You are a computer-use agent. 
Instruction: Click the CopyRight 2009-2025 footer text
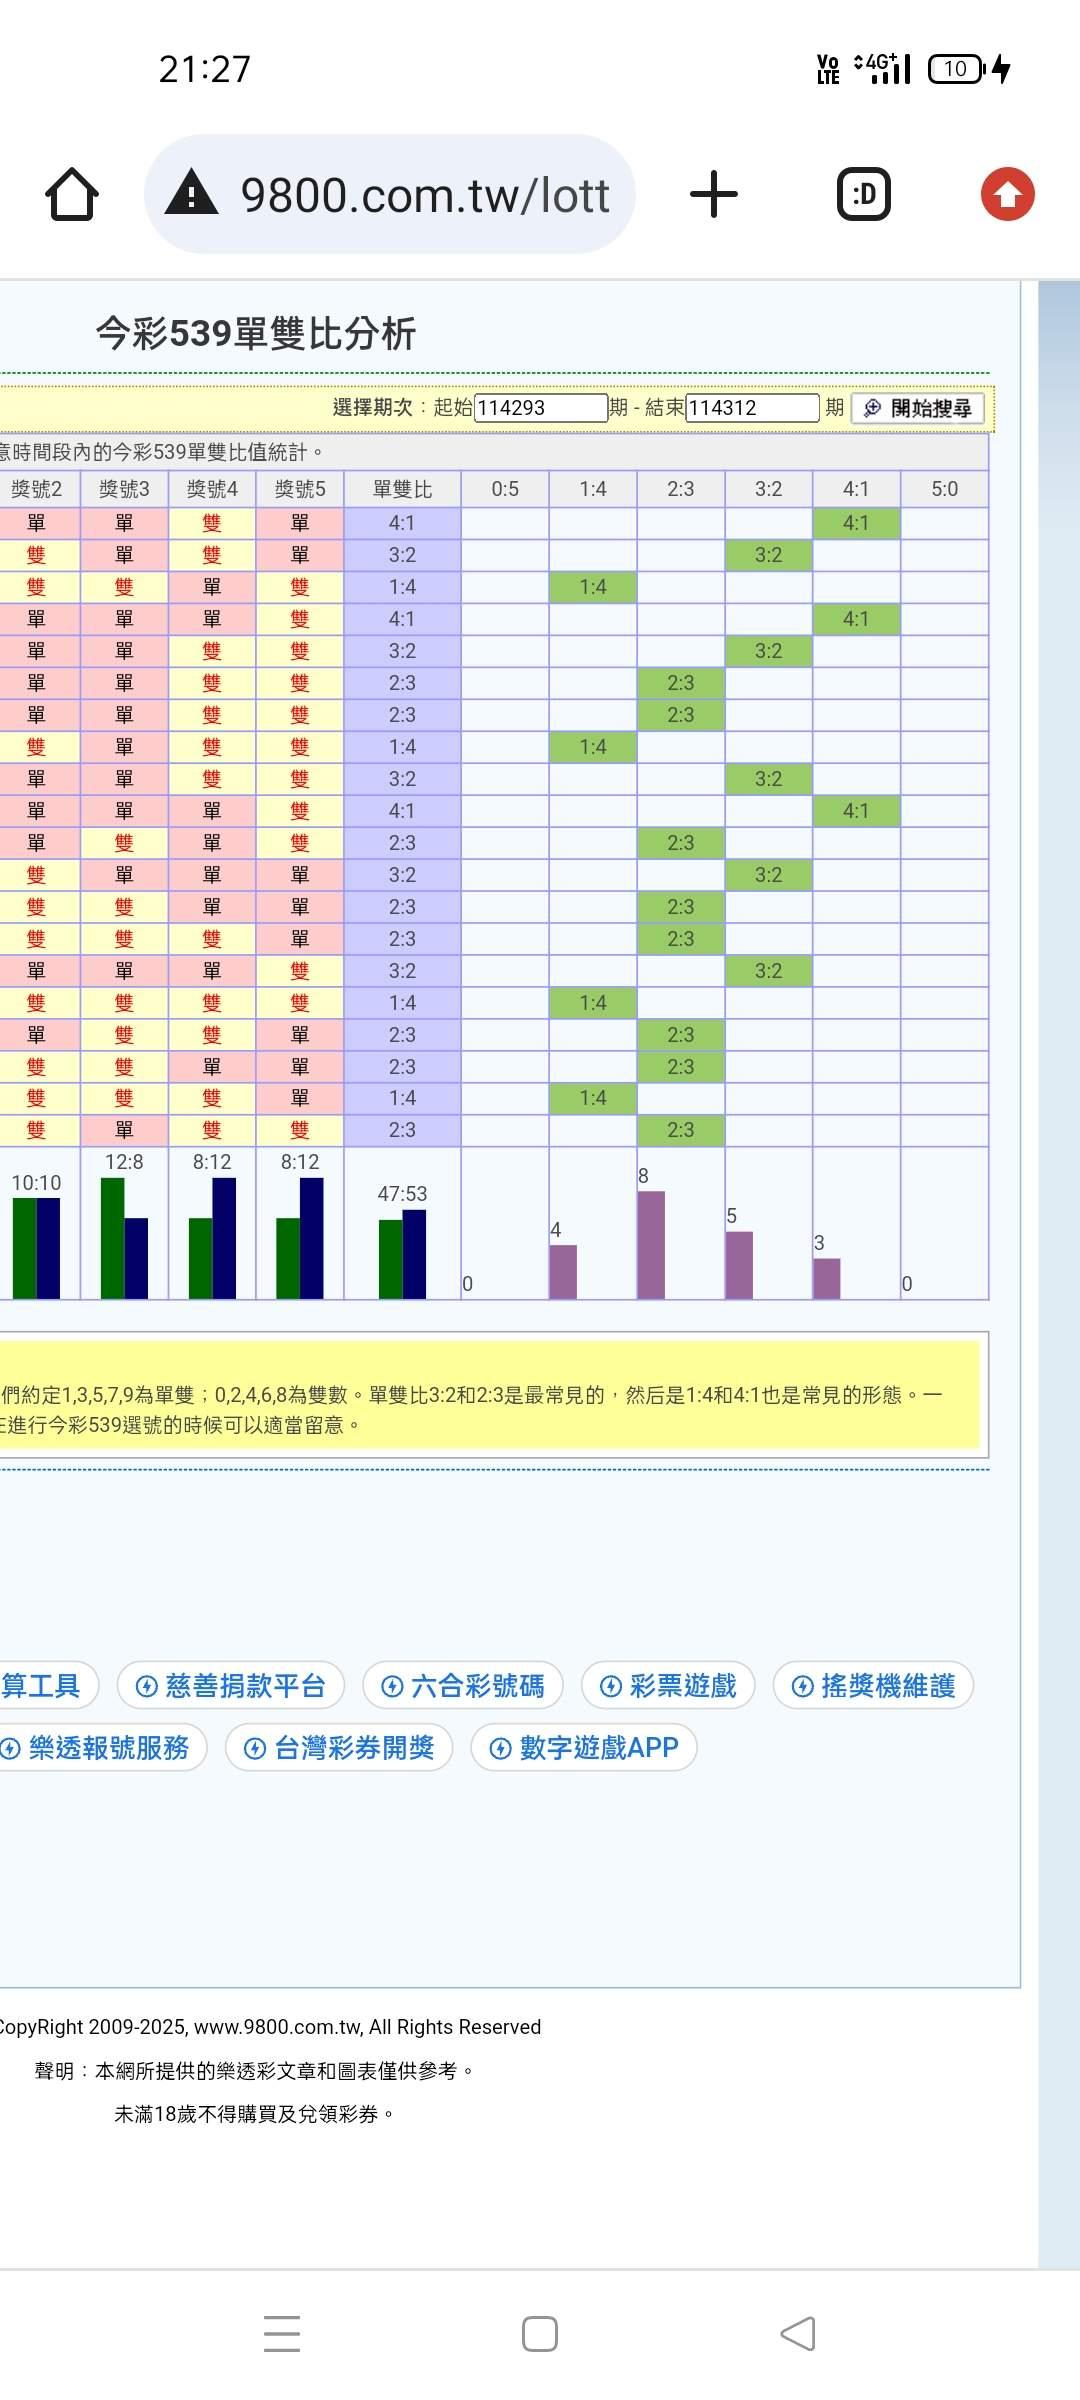tap(269, 2027)
